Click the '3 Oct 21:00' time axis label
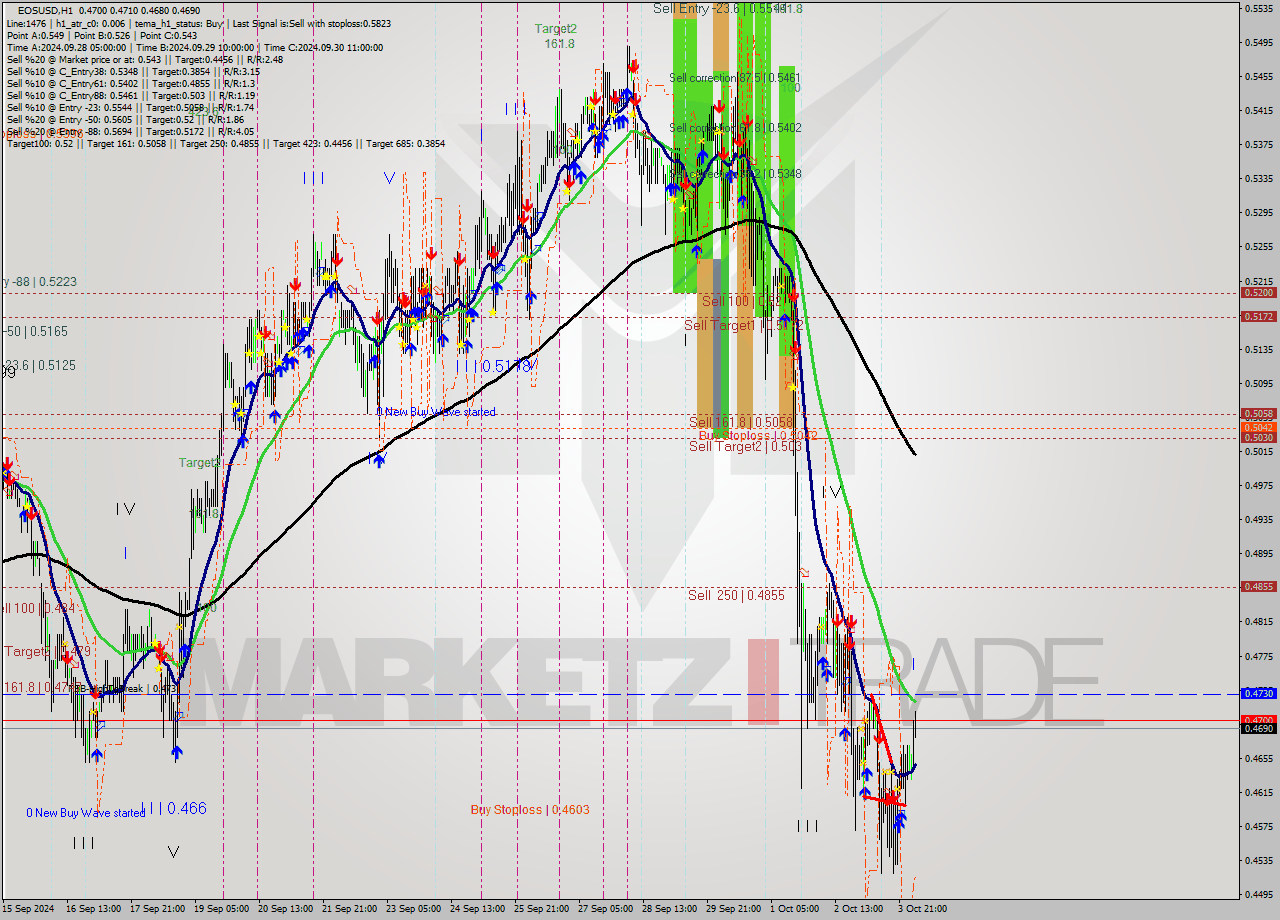The image size is (1280, 920). [x=922, y=909]
